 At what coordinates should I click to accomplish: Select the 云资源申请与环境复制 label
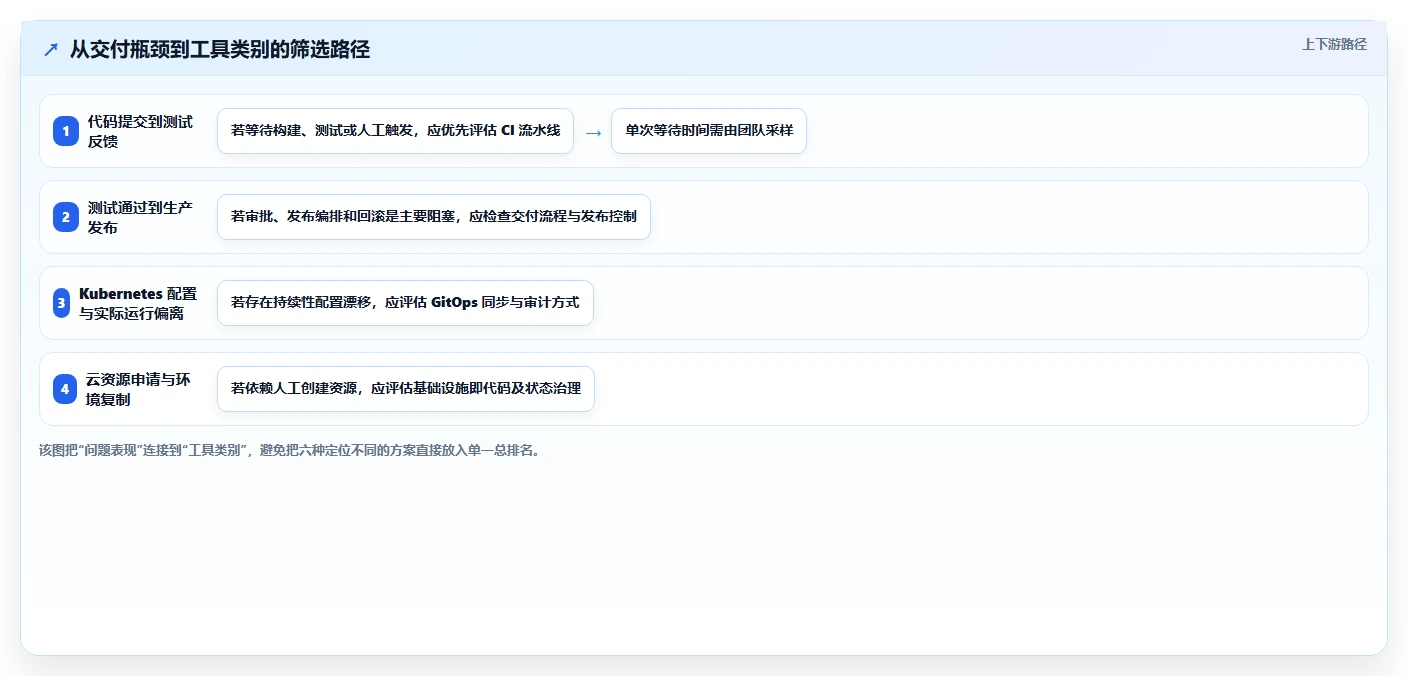138,389
